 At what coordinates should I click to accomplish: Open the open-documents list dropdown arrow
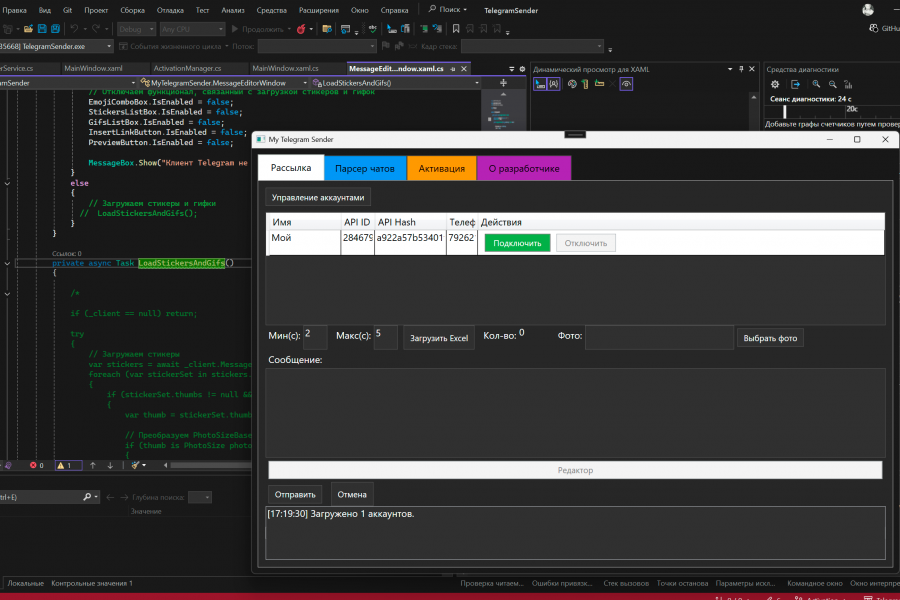coord(511,69)
